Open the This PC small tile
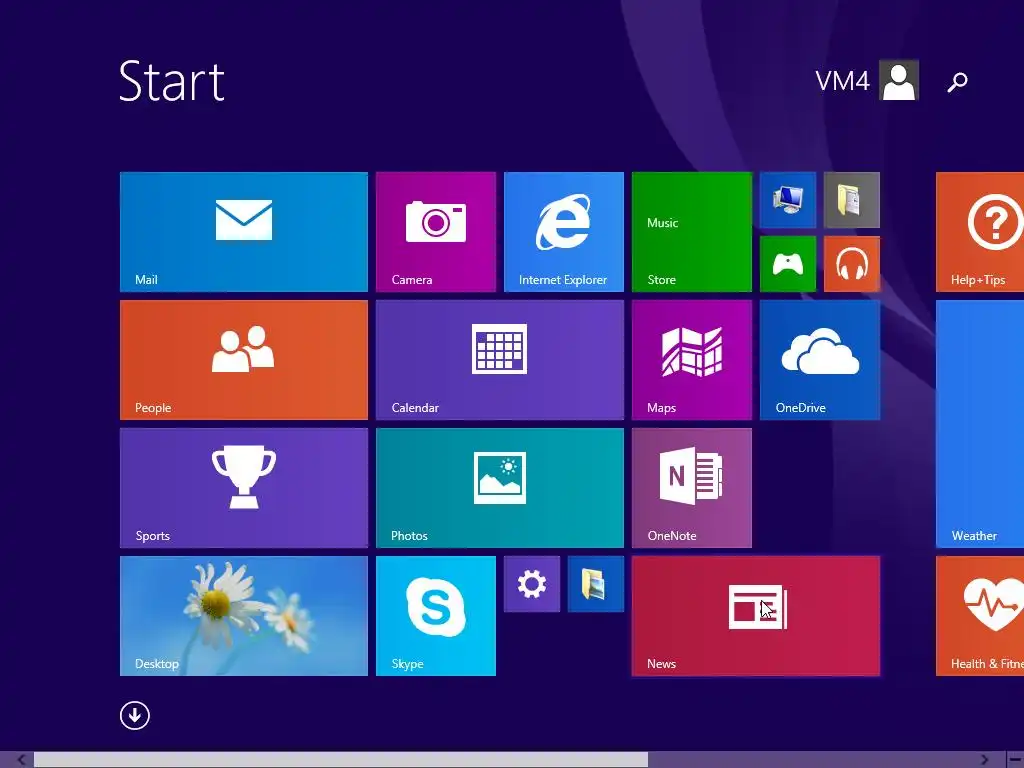Viewport: 1024px width, 768px height. pyautogui.click(x=788, y=200)
